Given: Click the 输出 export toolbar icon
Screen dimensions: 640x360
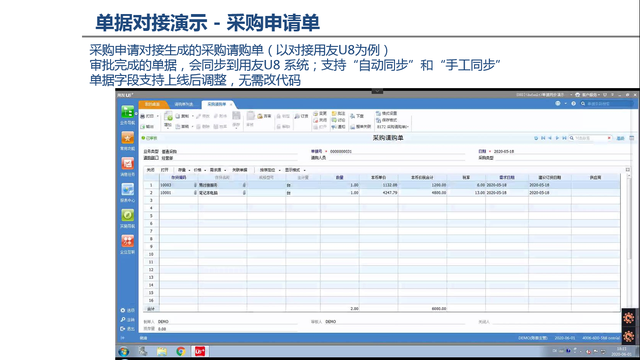Looking at the screenshot, I should (142, 127).
